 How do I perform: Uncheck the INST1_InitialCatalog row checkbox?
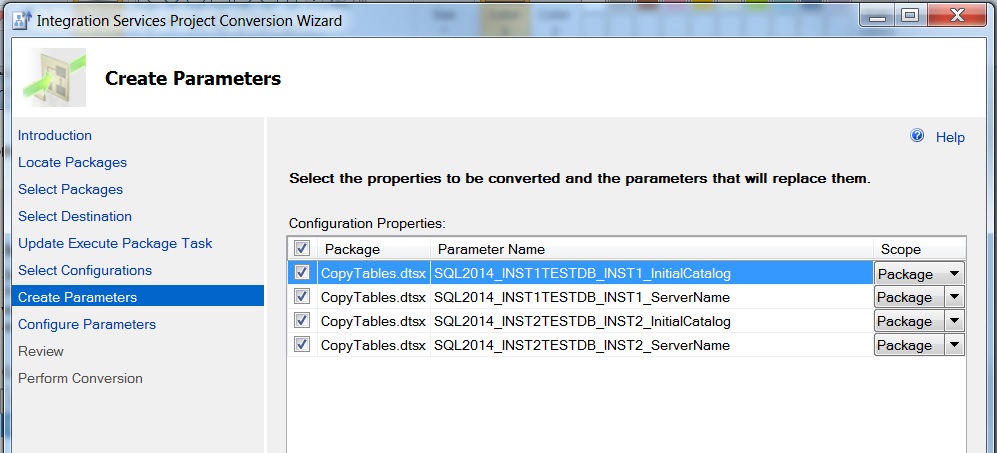coord(302,273)
